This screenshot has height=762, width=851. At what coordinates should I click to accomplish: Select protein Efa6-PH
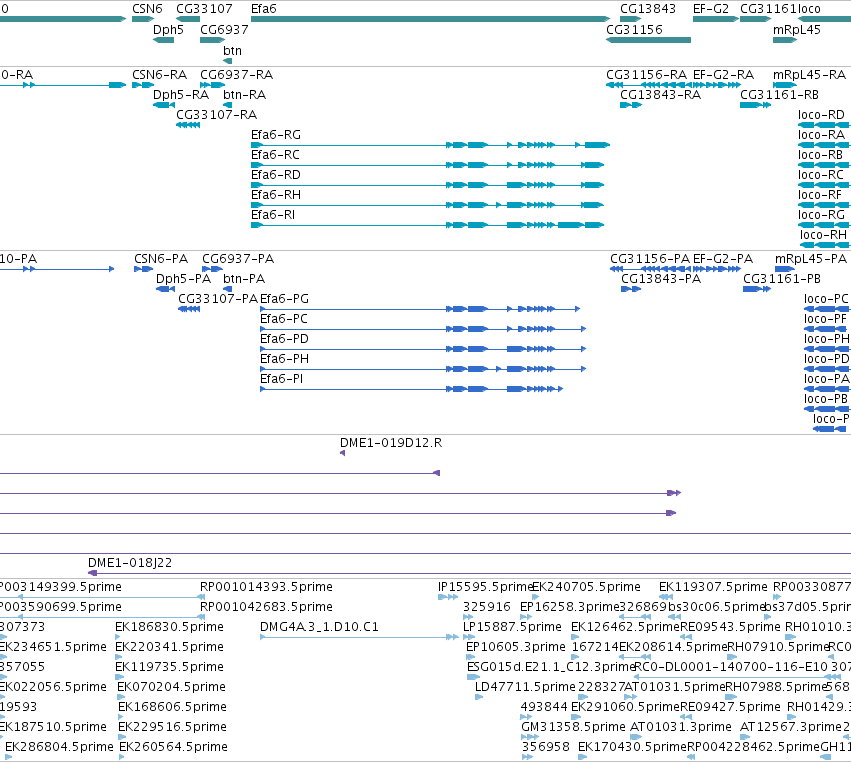[284, 359]
